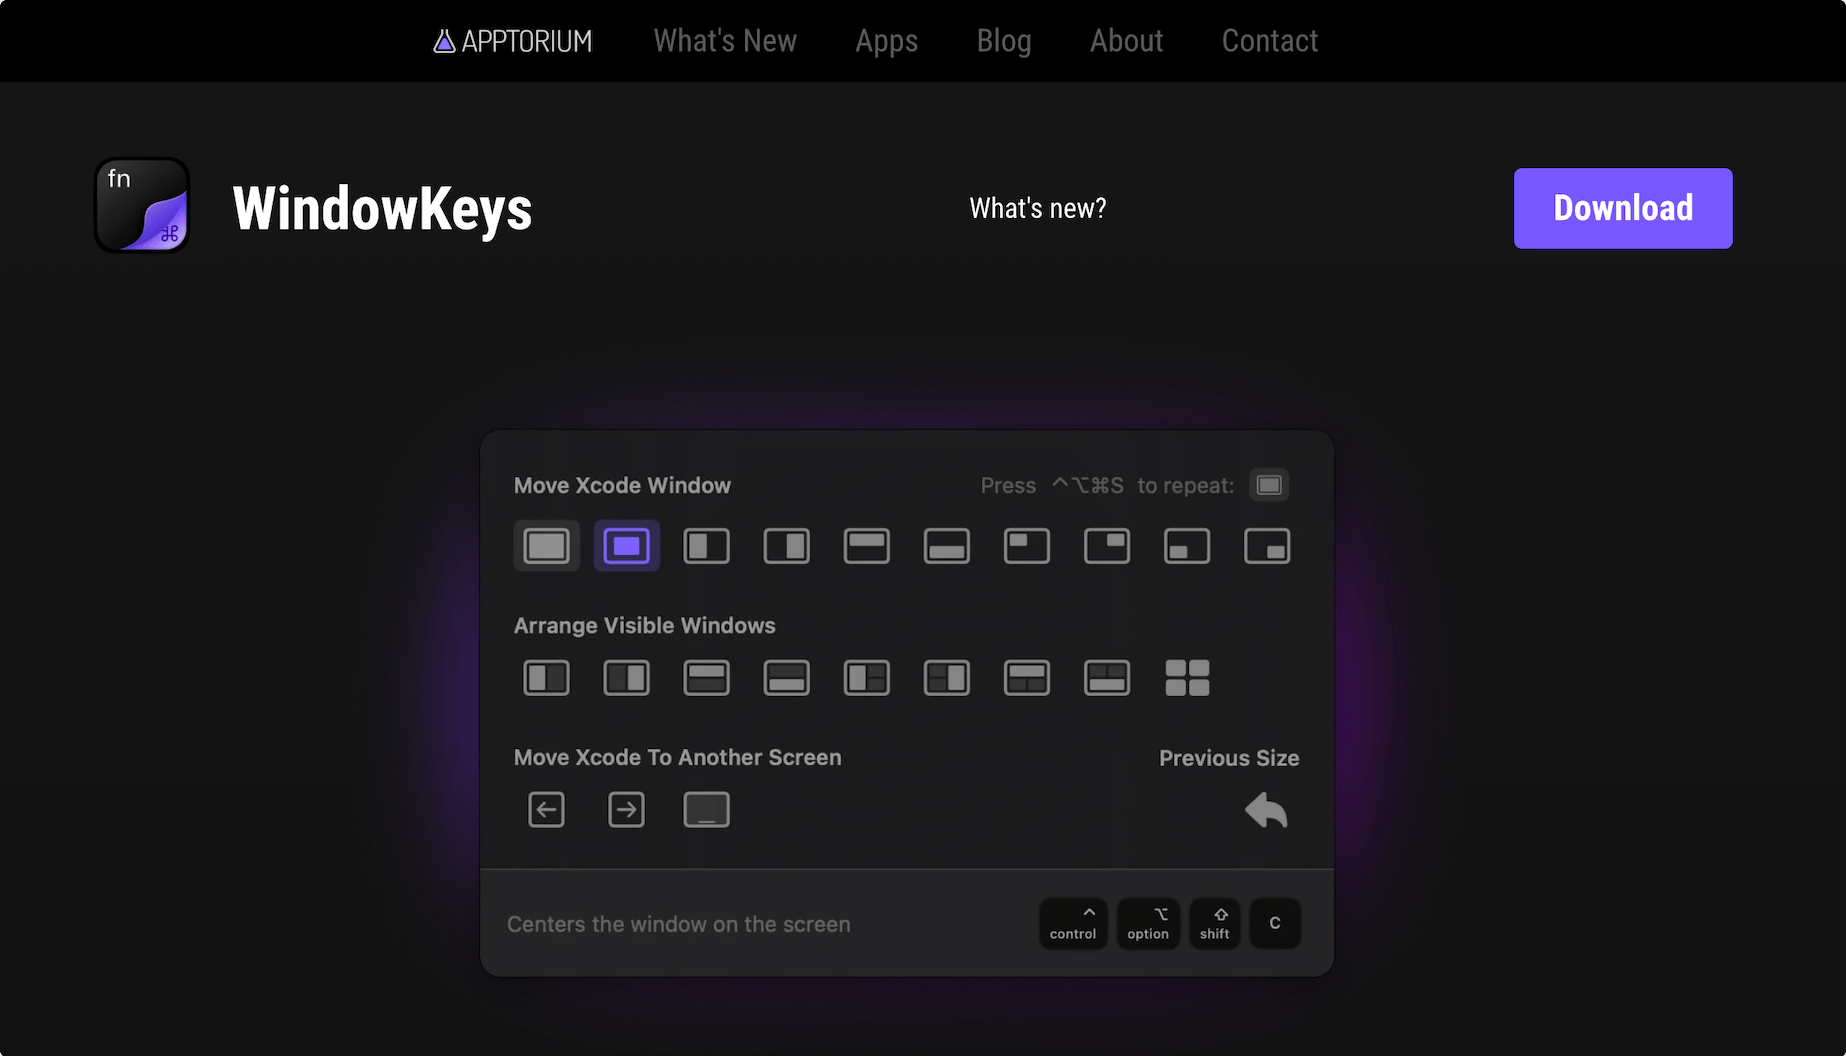Arrange three windows with large bottom pane
This screenshot has height=1056, width=1846.
[1107, 678]
